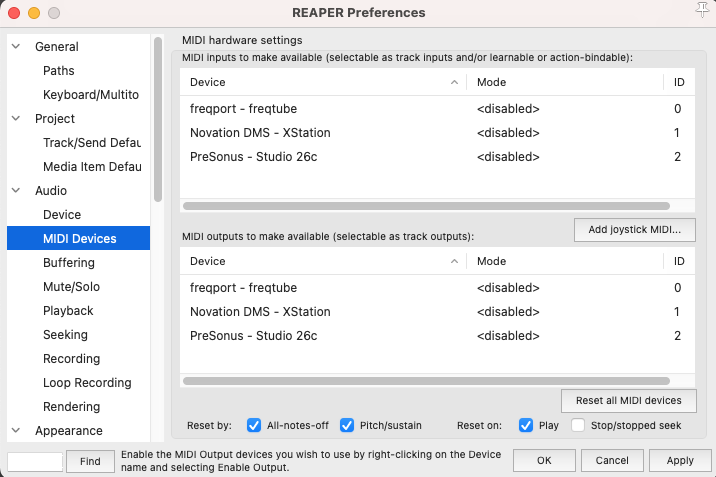Confirm with the OK button
Screen dimensions: 716x477
coord(544,461)
